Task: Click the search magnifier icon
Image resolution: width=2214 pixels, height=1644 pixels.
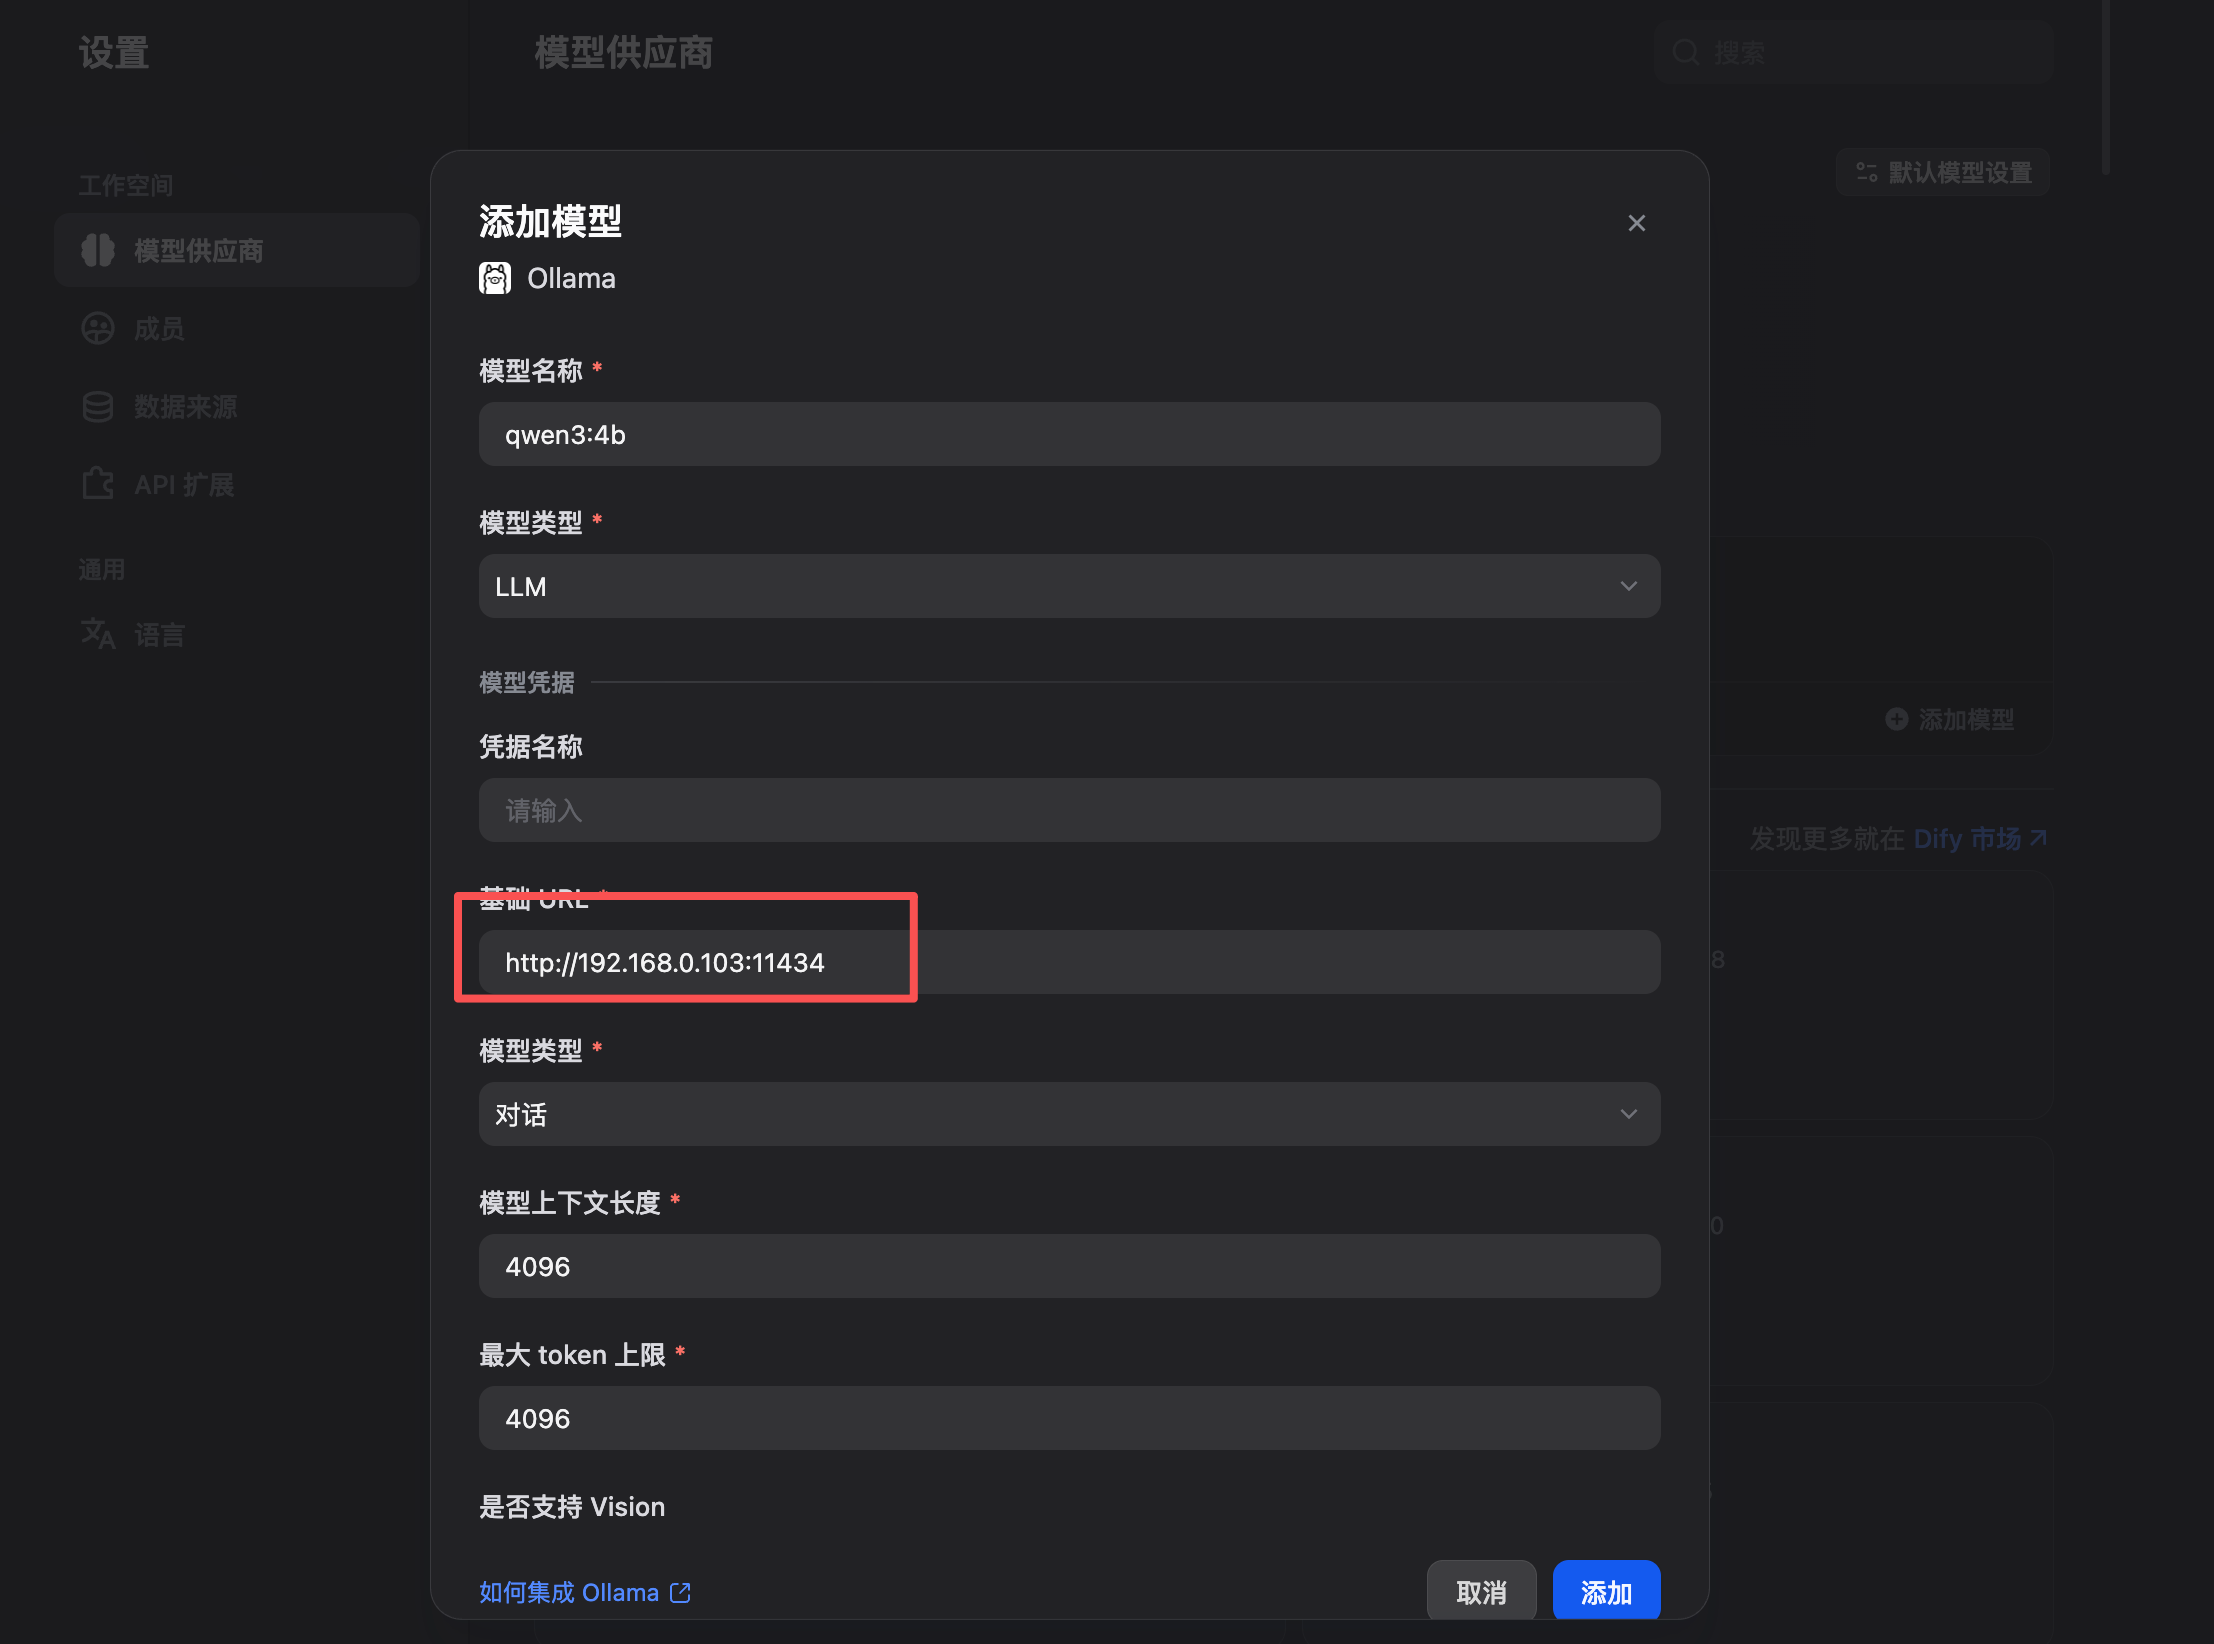Action: pos(1686,52)
